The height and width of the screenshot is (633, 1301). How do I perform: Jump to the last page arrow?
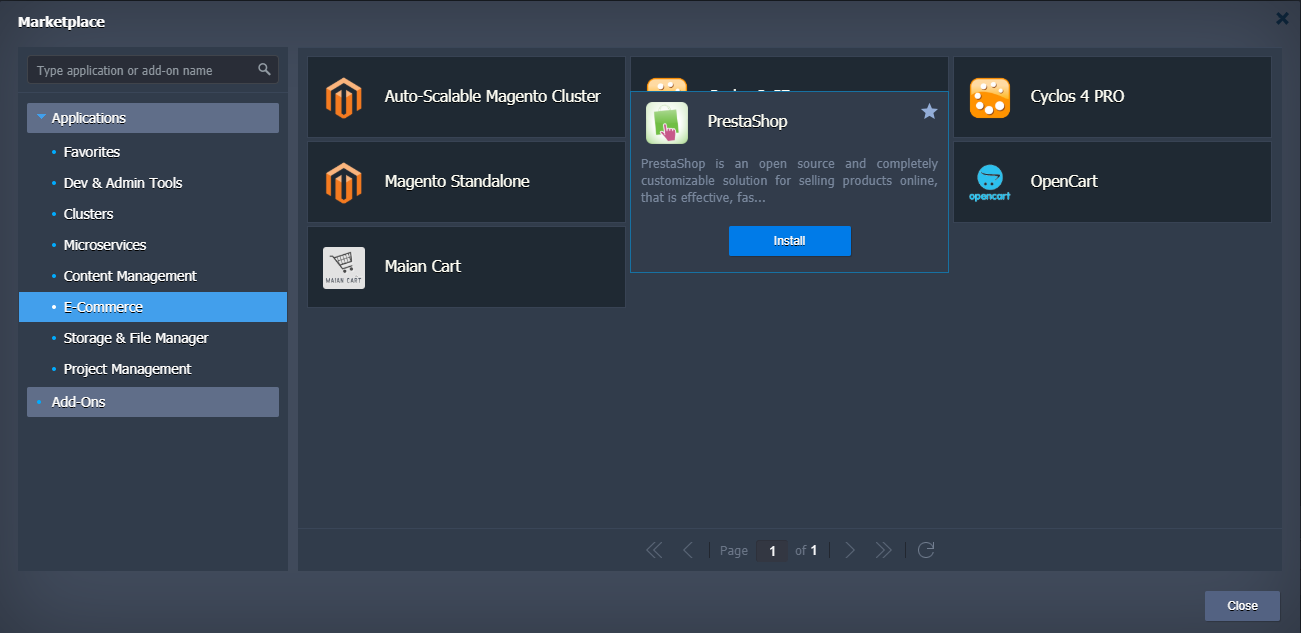tap(883, 550)
